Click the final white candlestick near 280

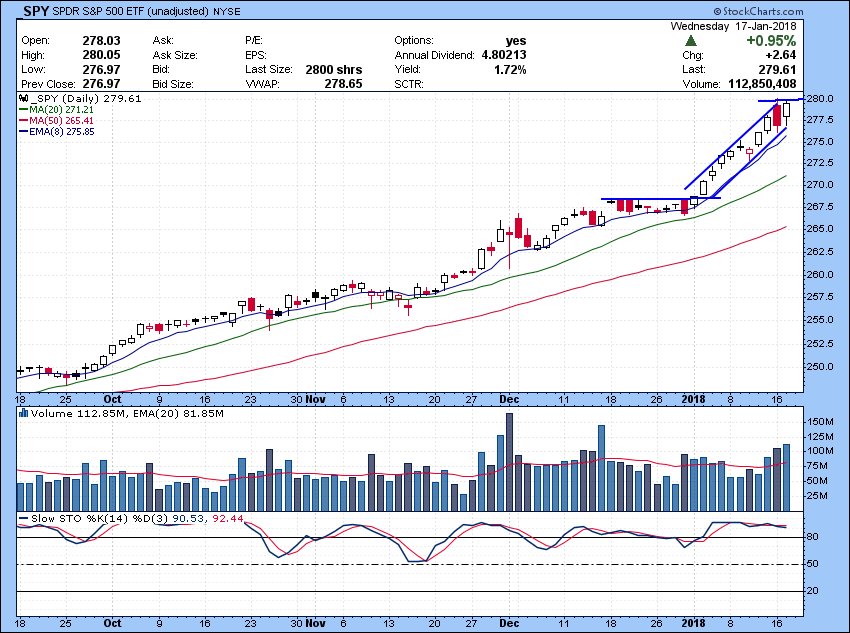coord(786,111)
